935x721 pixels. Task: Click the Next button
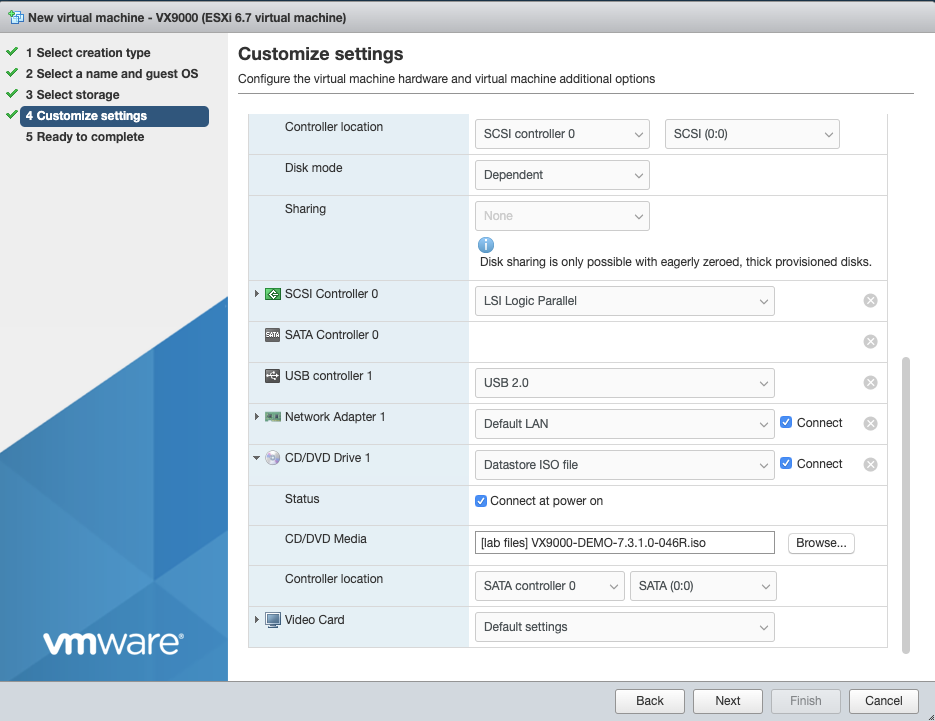click(x=727, y=701)
